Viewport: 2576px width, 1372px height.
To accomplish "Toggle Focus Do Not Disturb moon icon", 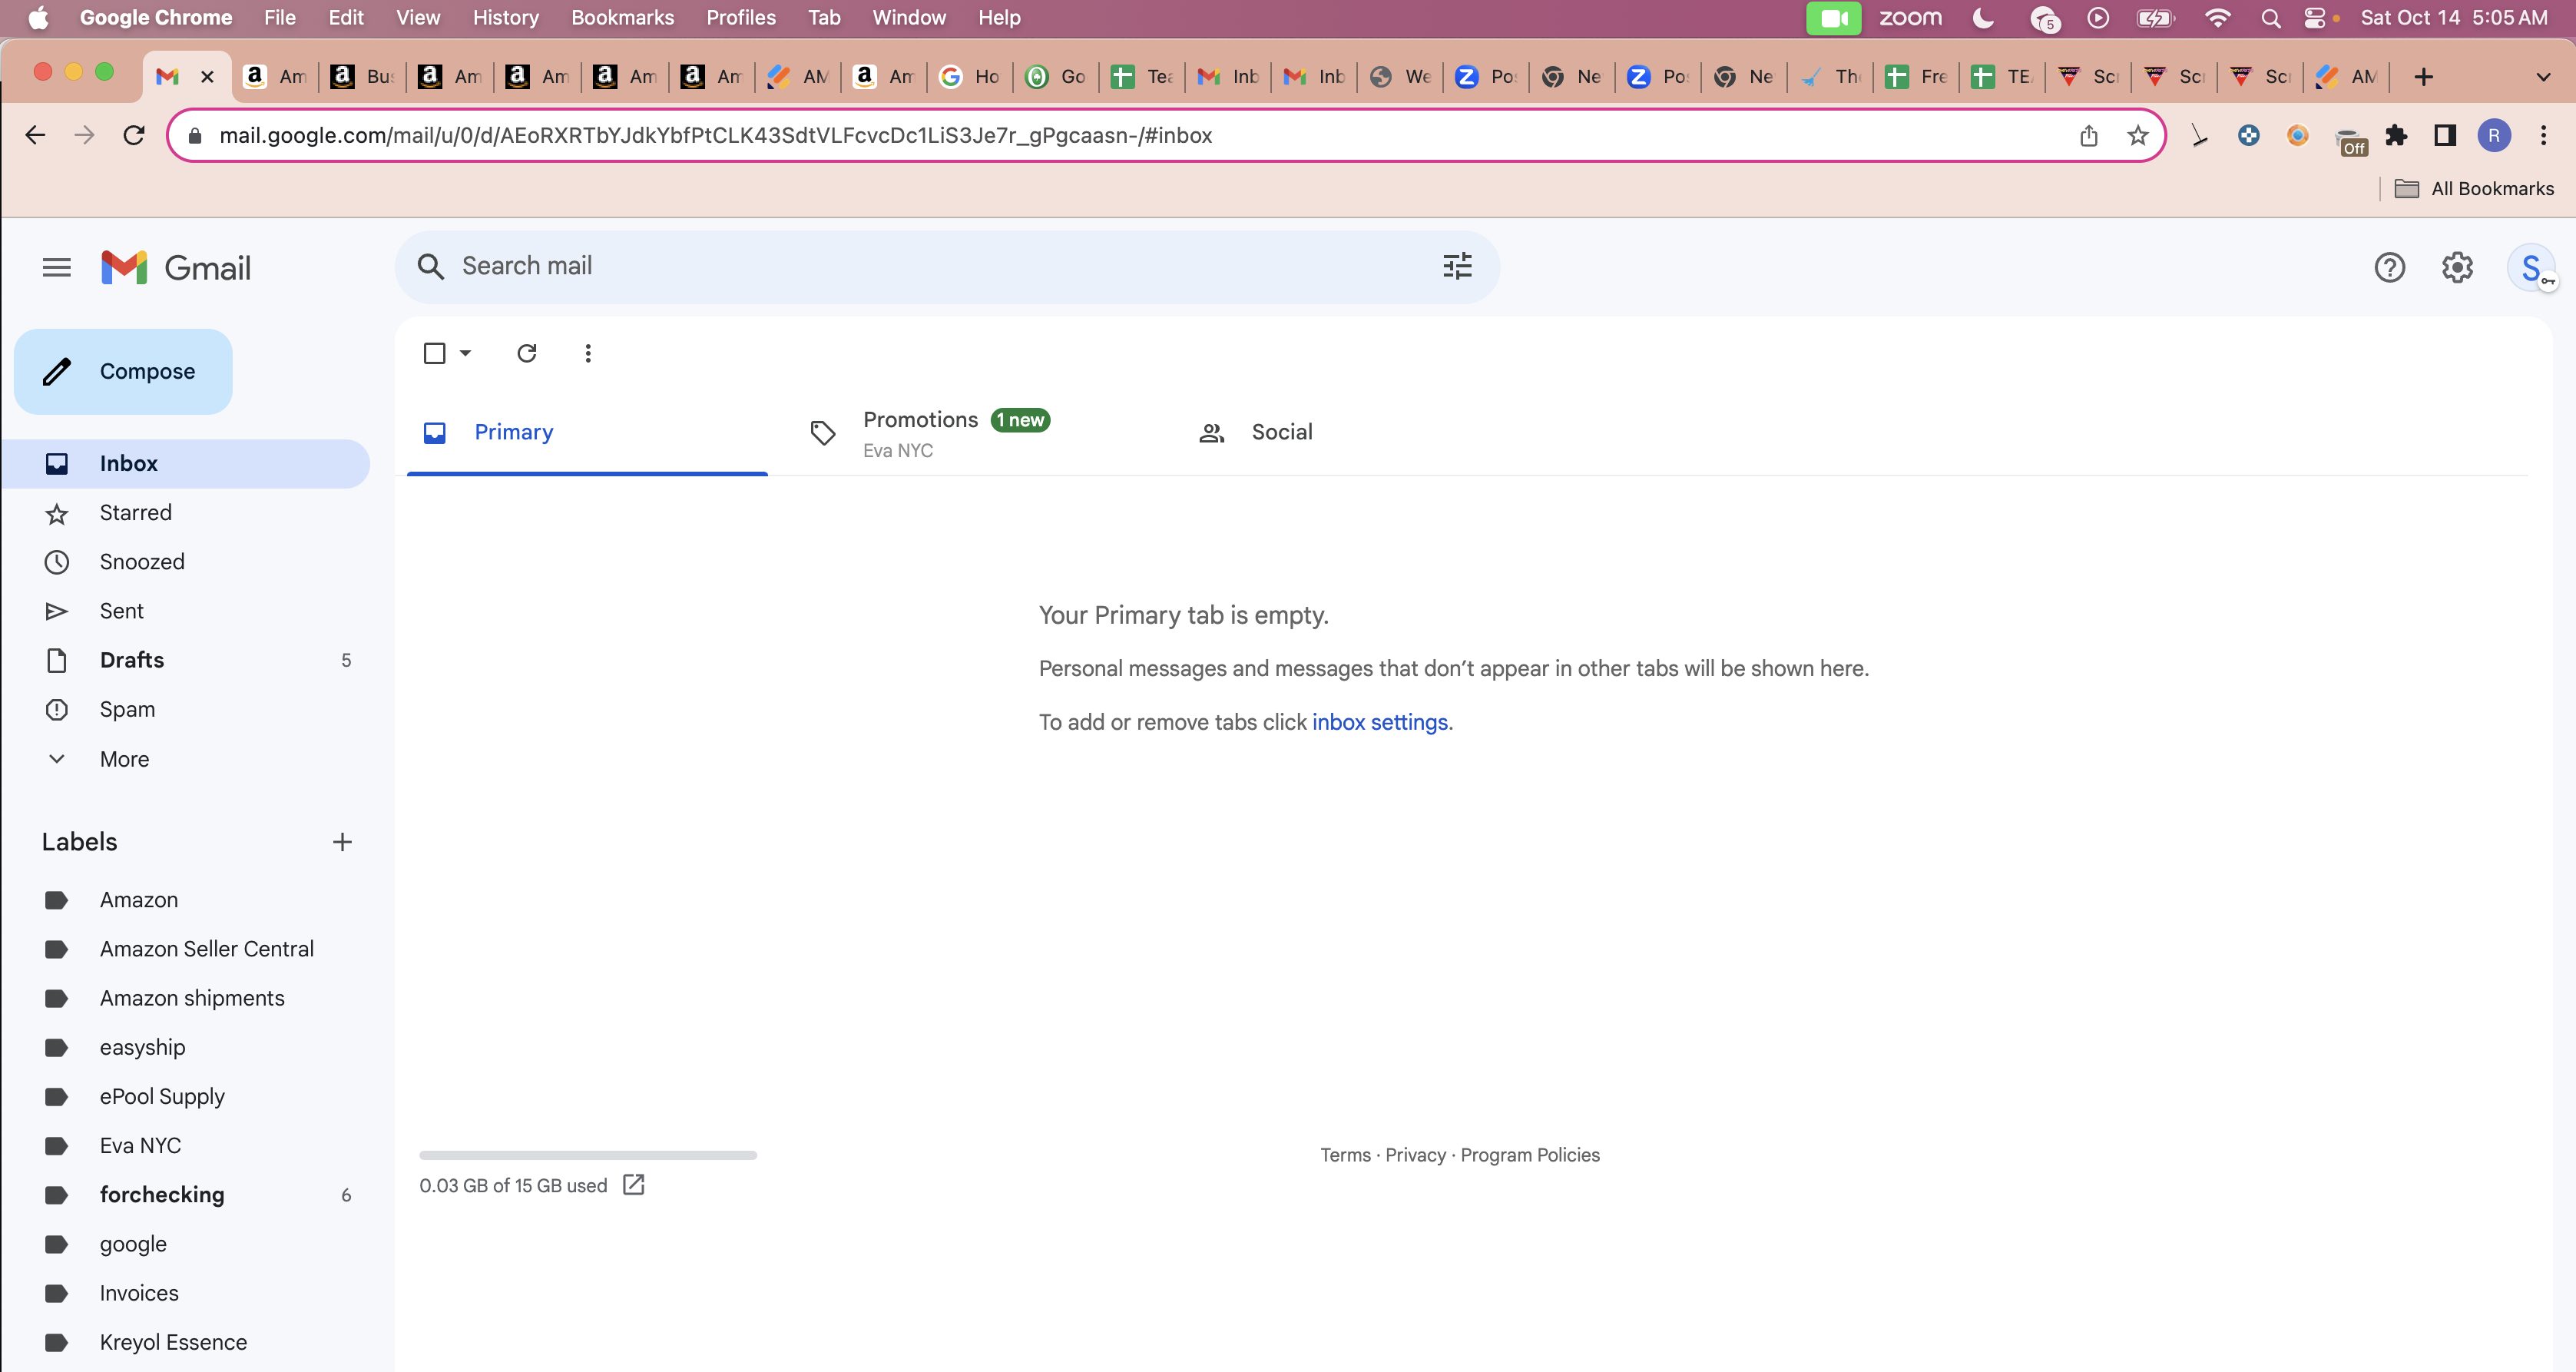I will click(x=1984, y=18).
